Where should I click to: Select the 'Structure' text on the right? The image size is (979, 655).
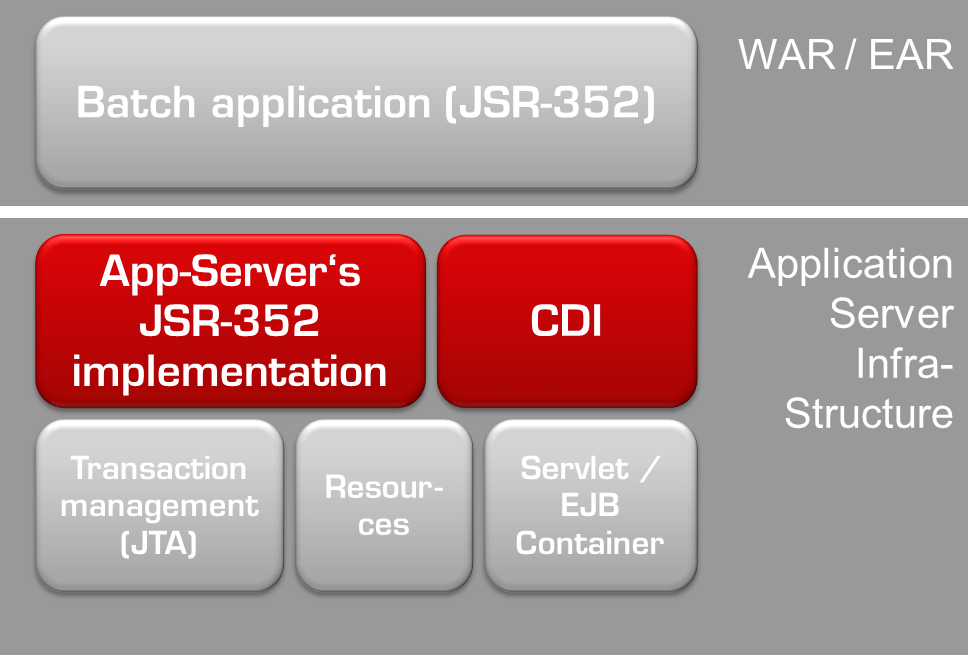coord(868,413)
